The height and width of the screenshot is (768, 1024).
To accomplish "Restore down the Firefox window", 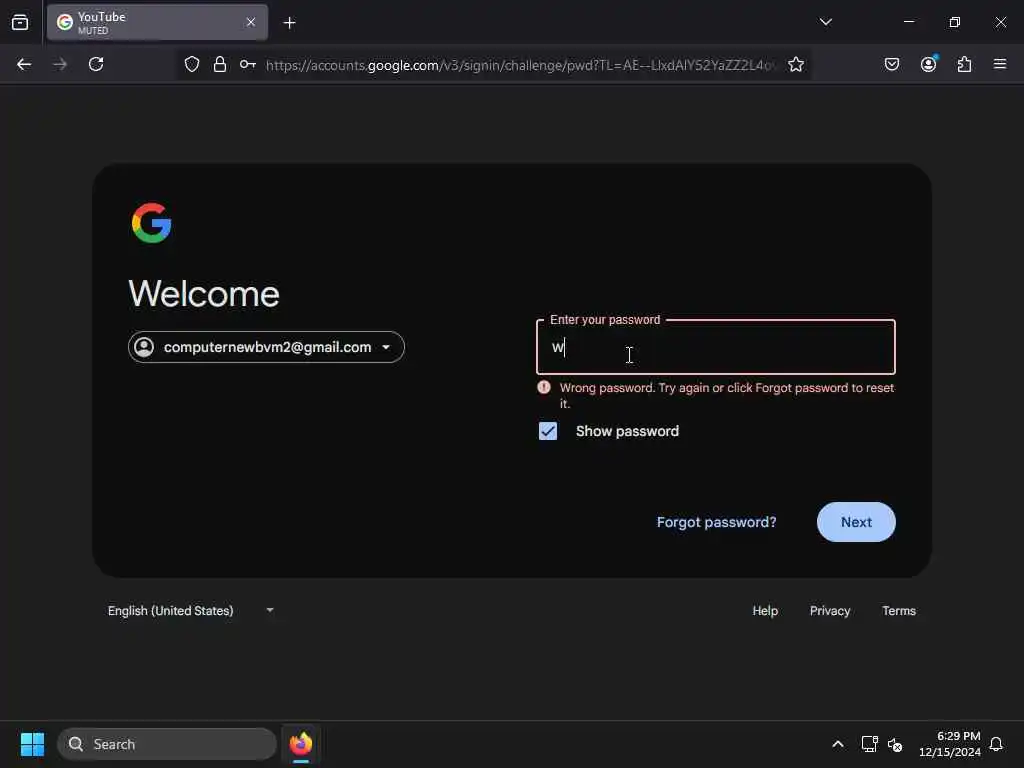I will pyautogui.click(x=955, y=22).
